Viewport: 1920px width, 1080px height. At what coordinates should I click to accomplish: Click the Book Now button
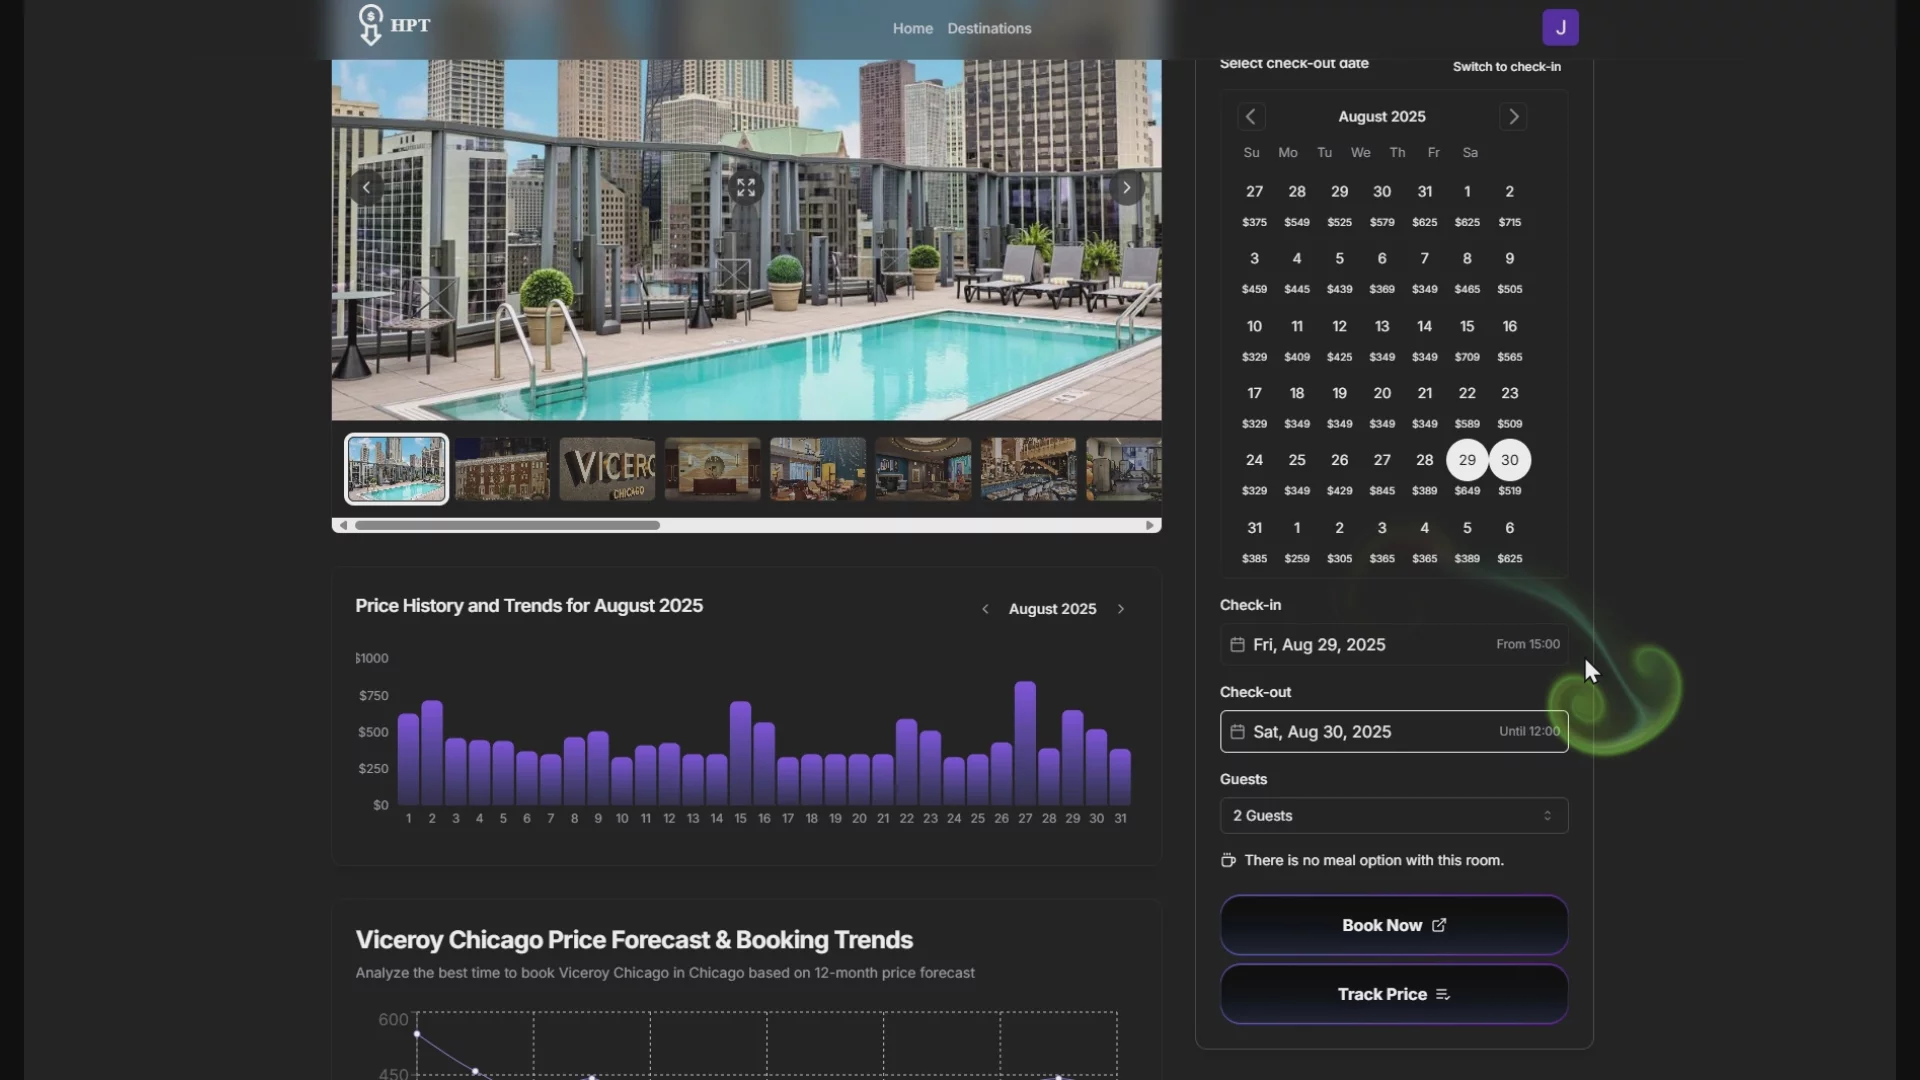[x=1392, y=925]
